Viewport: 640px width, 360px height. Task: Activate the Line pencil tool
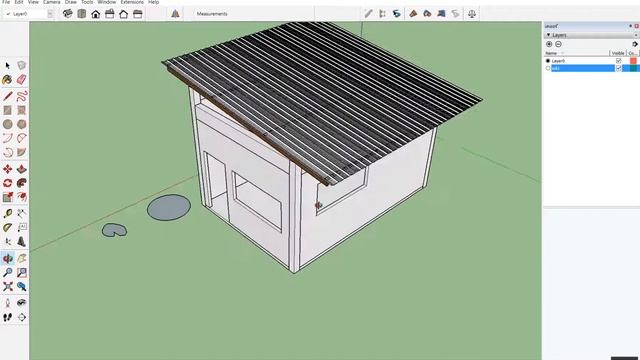point(7,96)
